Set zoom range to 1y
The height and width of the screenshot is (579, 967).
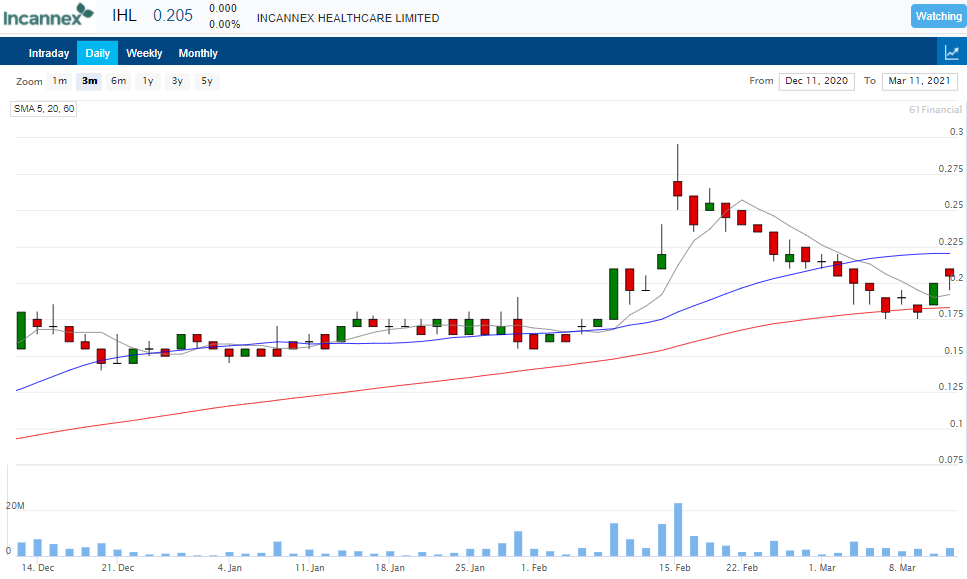click(x=148, y=81)
